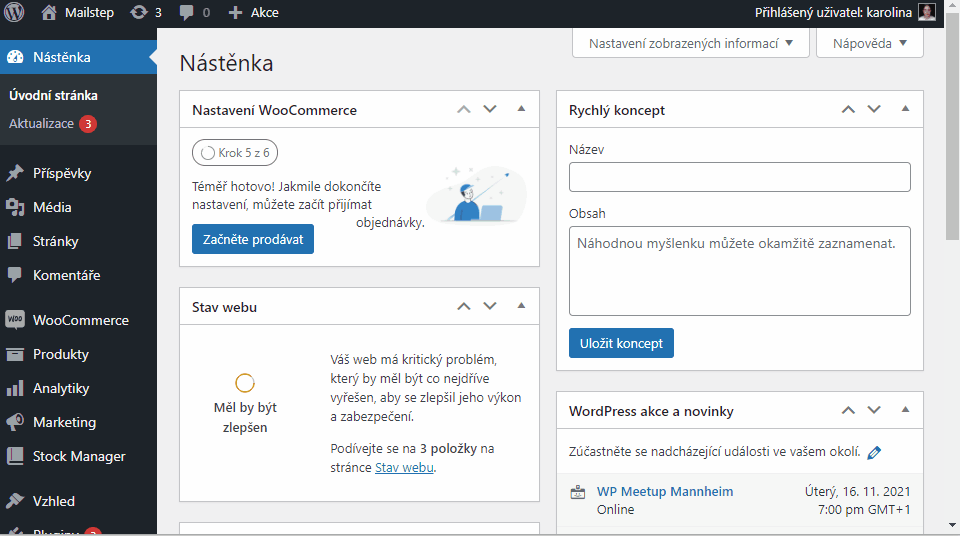
Task: Click the Mailstep home icon
Action: 49,12
